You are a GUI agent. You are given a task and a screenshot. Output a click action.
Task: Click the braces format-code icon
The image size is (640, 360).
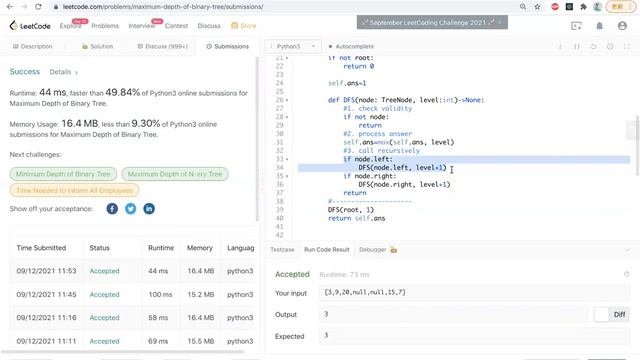(577, 47)
